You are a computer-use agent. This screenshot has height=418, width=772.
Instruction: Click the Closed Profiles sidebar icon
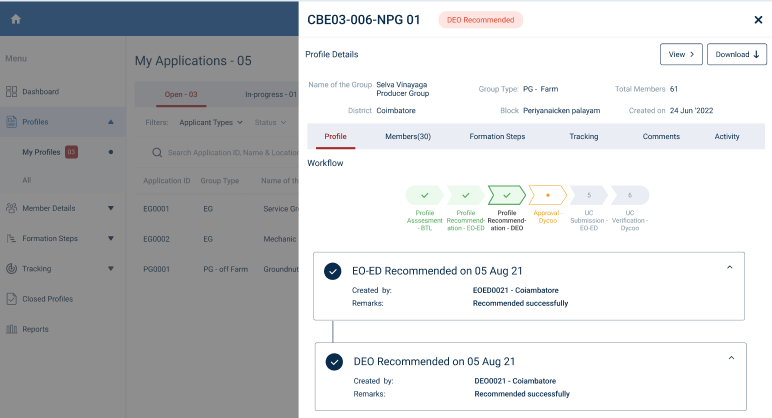pos(12,299)
